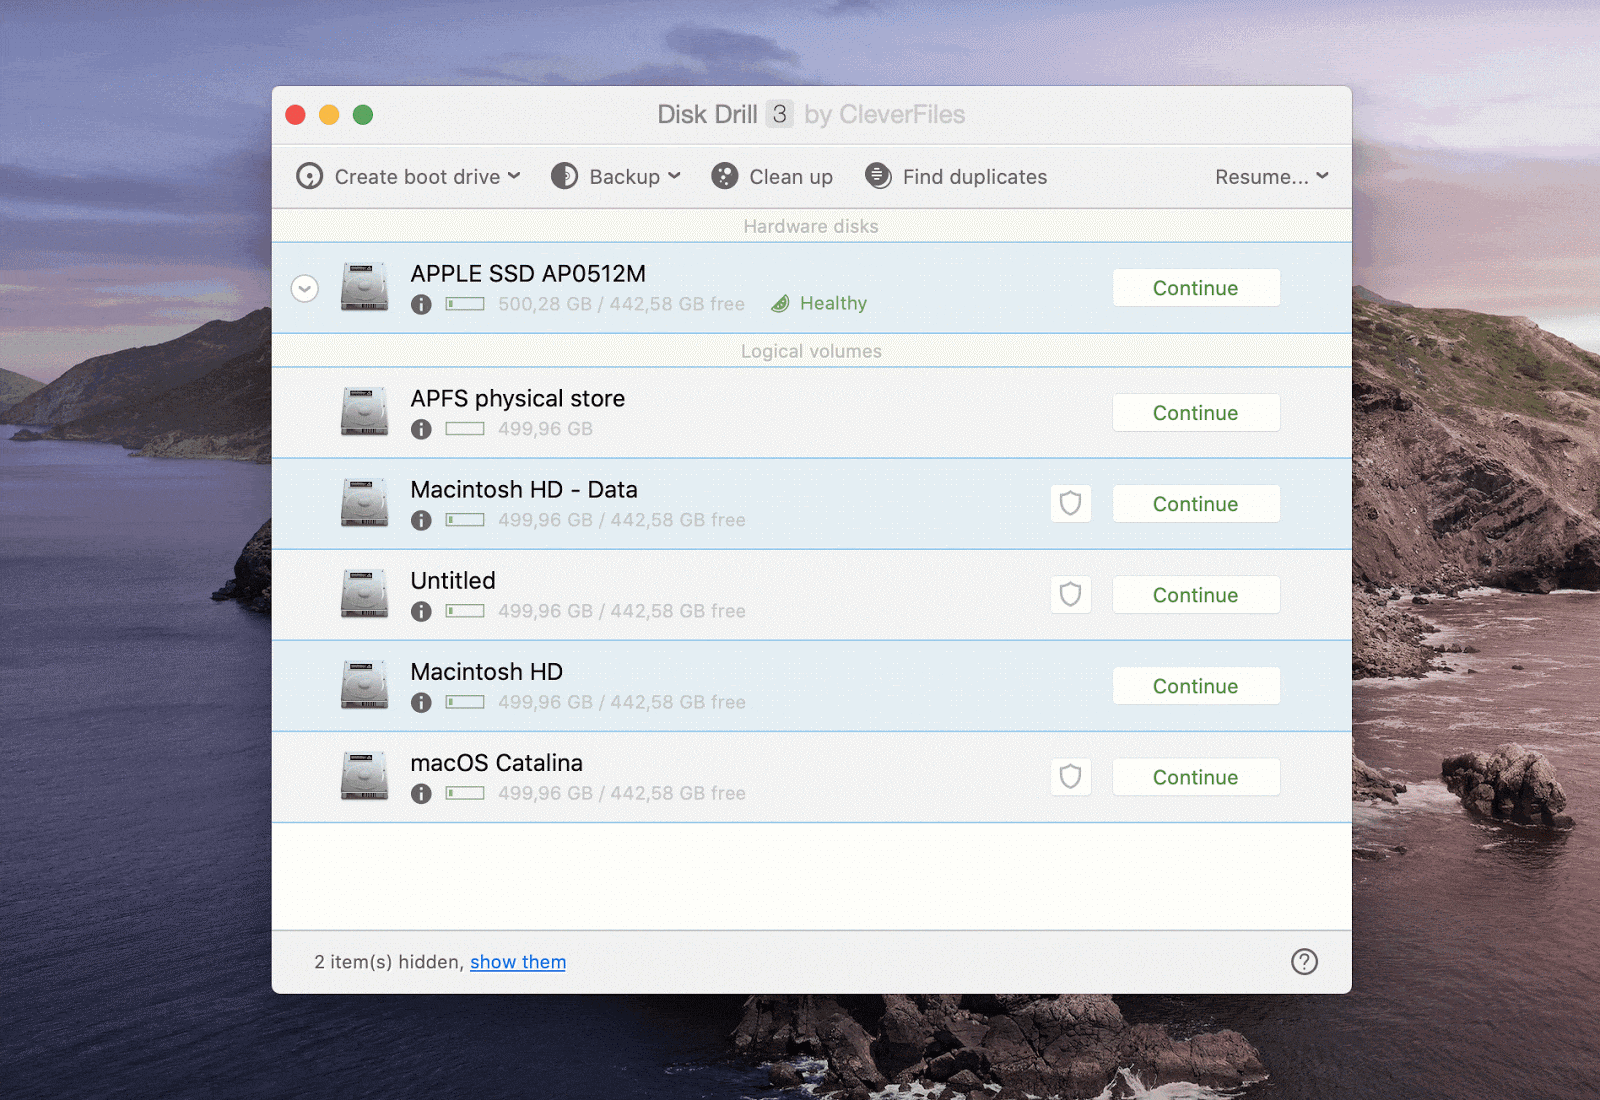Select the 'APFS physical store' name text
Viewport: 1600px width, 1100px height.
(518, 399)
